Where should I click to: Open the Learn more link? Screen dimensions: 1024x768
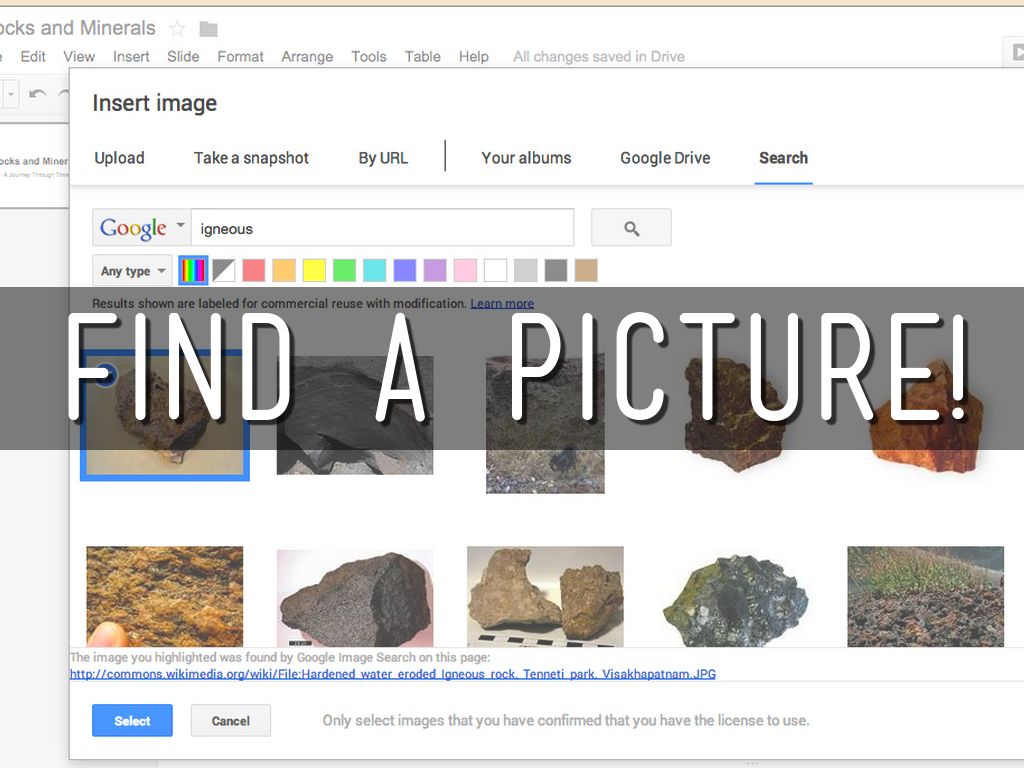(502, 303)
